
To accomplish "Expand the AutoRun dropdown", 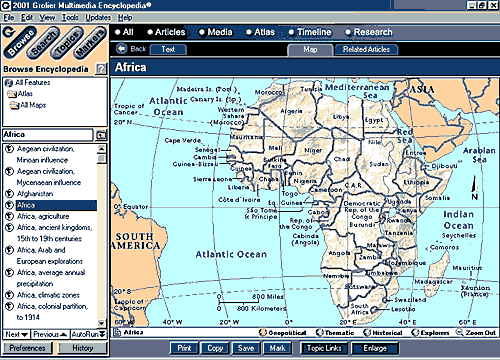I will point(102,334).
